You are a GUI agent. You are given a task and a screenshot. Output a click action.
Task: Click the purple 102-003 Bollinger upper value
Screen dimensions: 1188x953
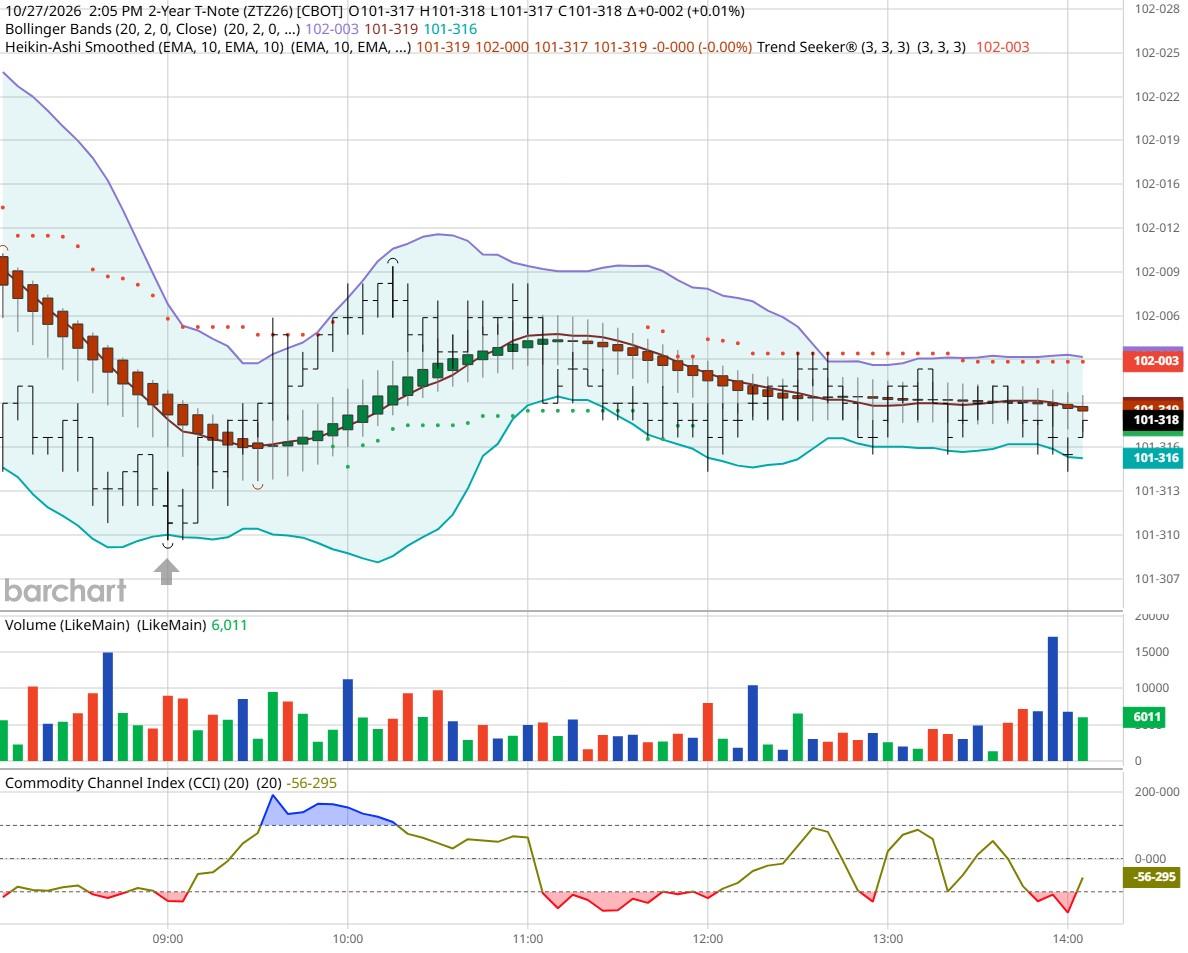(332, 29)
